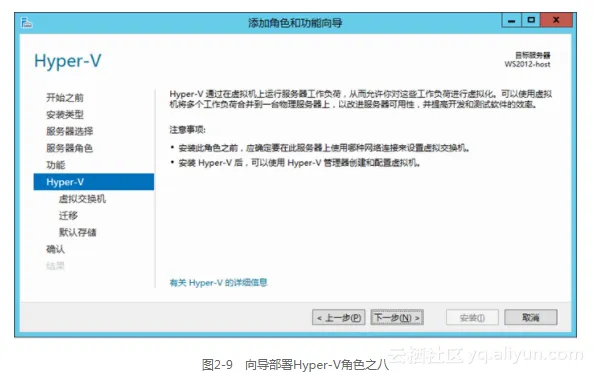Click the 添加角色和功能向导 title text
The width and height of the screenshot is (594, 375).
coord(295,23)
